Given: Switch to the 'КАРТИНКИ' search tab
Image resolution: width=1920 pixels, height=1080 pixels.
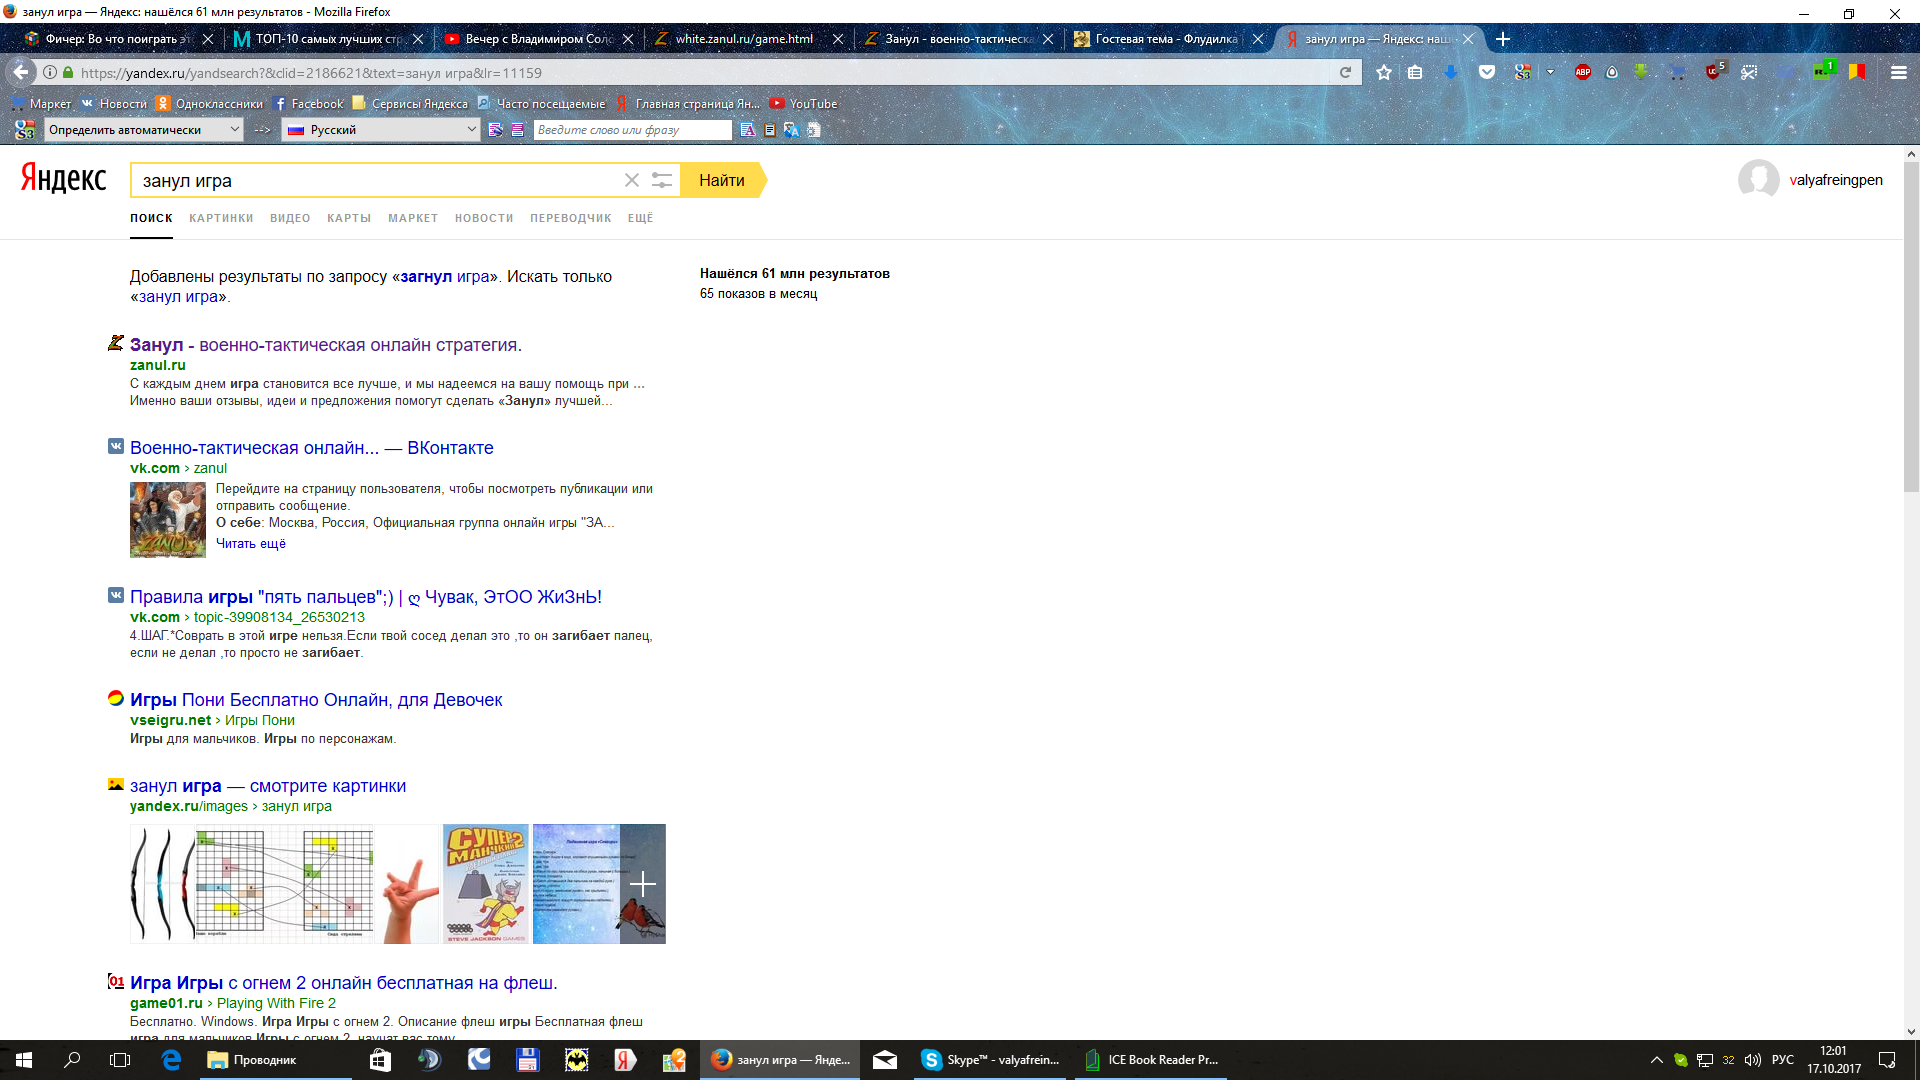Looking at the screenshot, I should coord(221,218).
